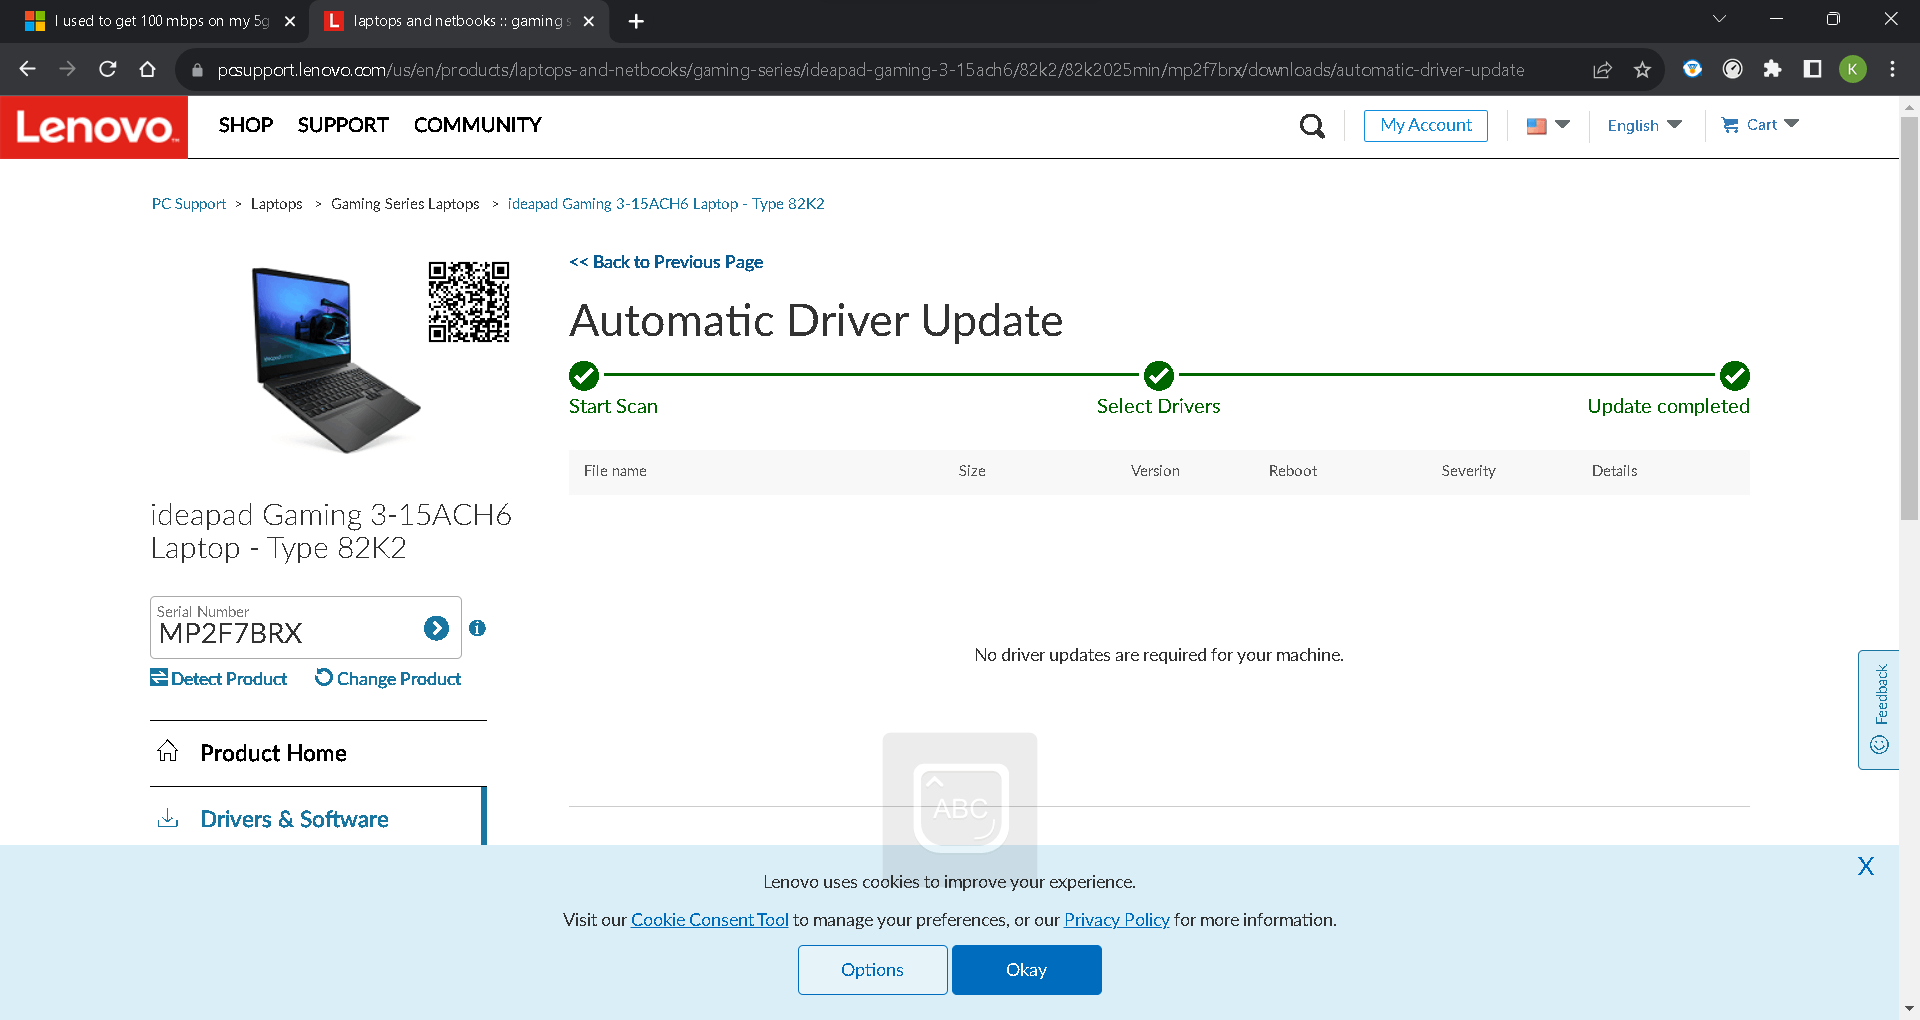The image size is (1920, 1020).
Task: Open the SHOP menu
Action: pos(246,125)
